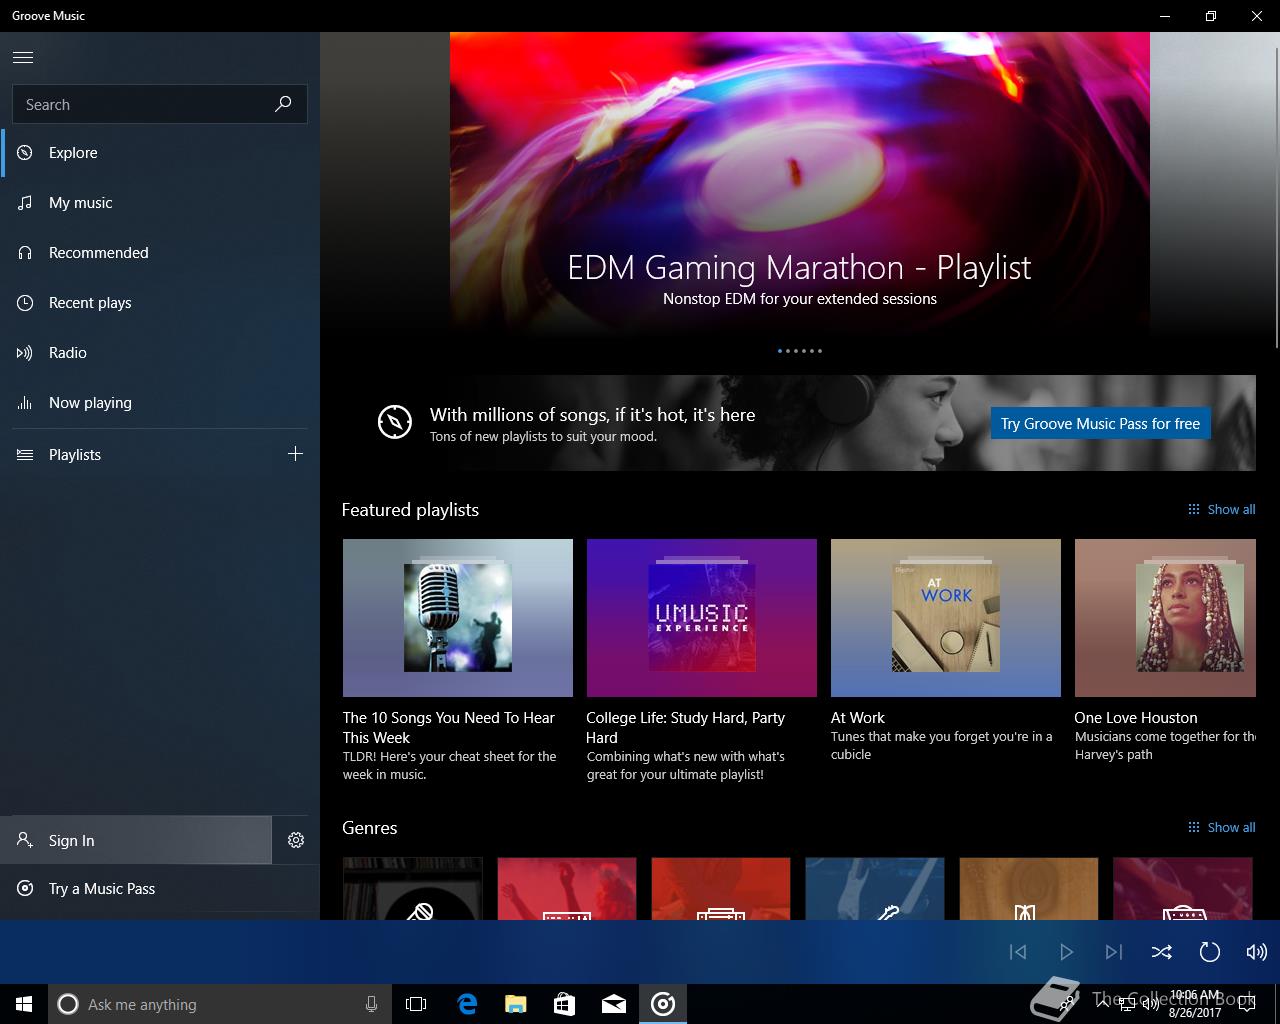The width and height of the screenshot is (1280, 1024).
Task: Toggle shuffle playback
Action: click(x=1162, y=952)
